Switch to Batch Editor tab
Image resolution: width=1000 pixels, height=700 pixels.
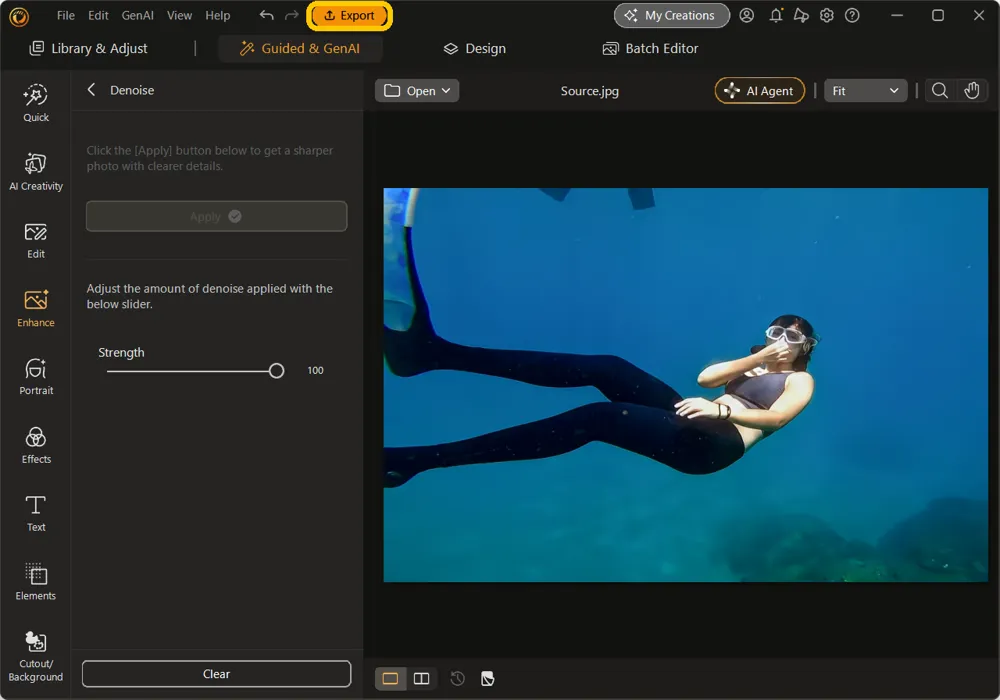pos(651,48)
